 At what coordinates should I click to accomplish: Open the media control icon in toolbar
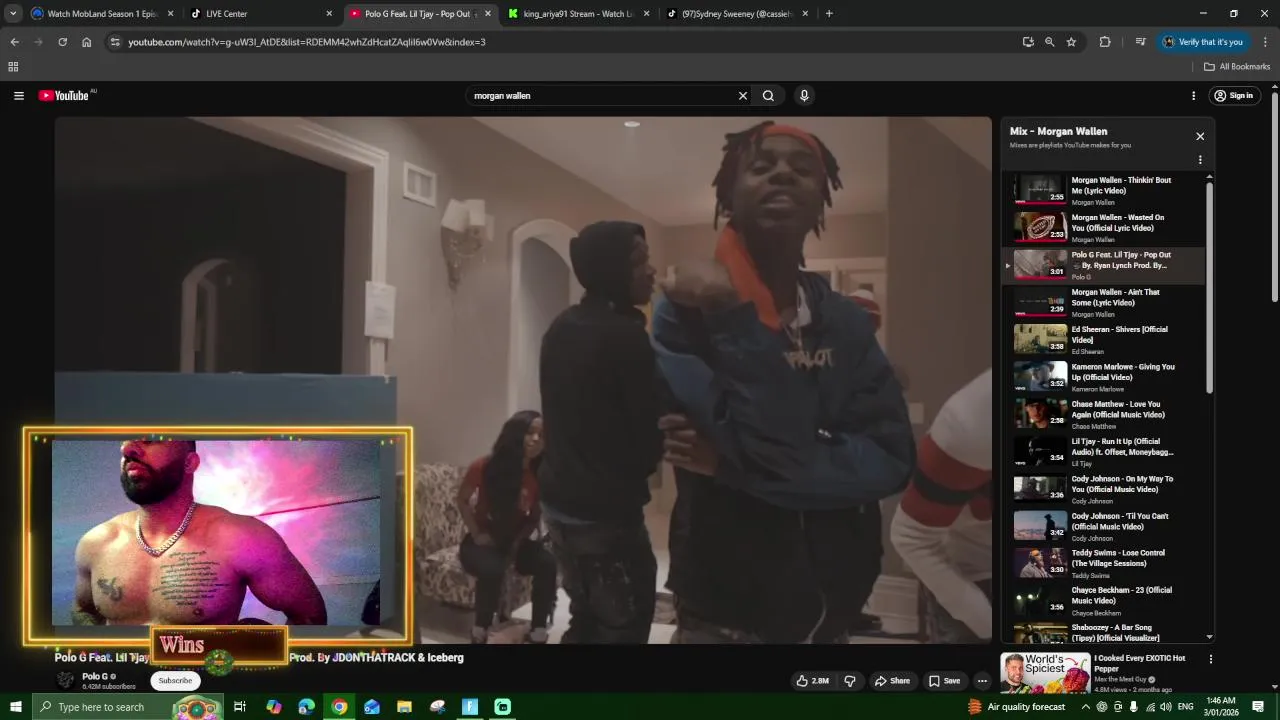coord(1140,42)
